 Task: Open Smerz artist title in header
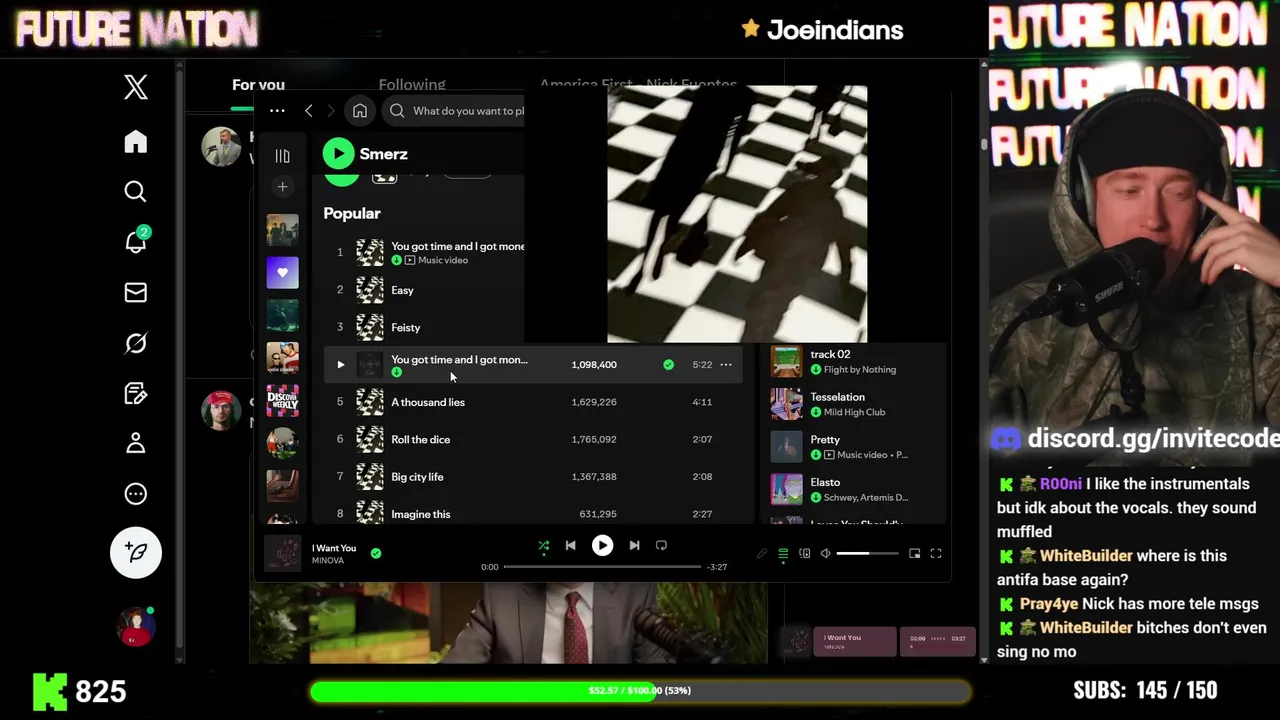pyautogui.click(x=383, y=154)
